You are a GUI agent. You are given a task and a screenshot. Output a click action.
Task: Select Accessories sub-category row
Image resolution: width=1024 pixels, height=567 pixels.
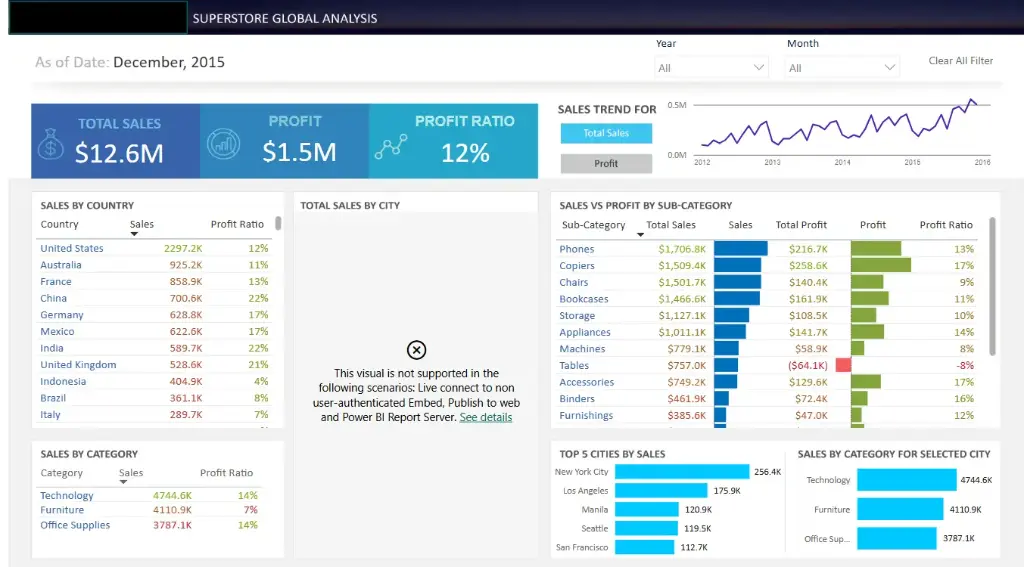(767, 382)
